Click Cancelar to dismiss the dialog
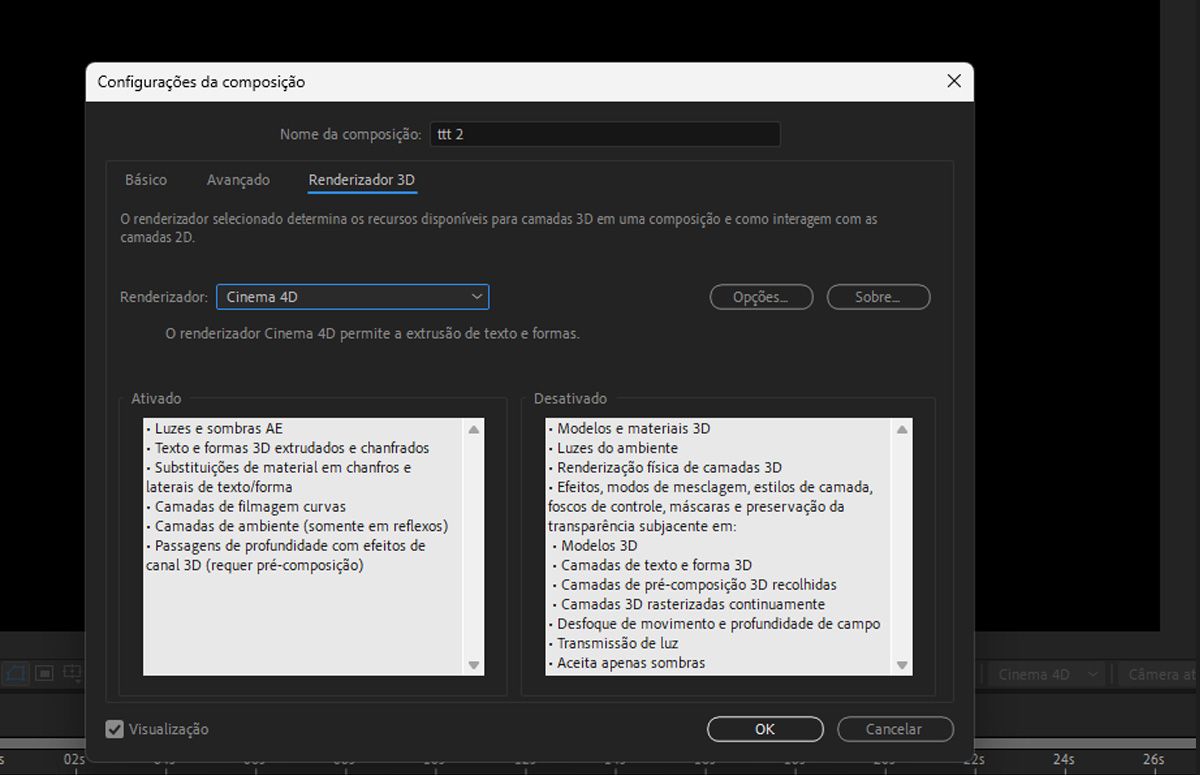This screenshot has width=1200, height=775. click(x=895, y=729)
